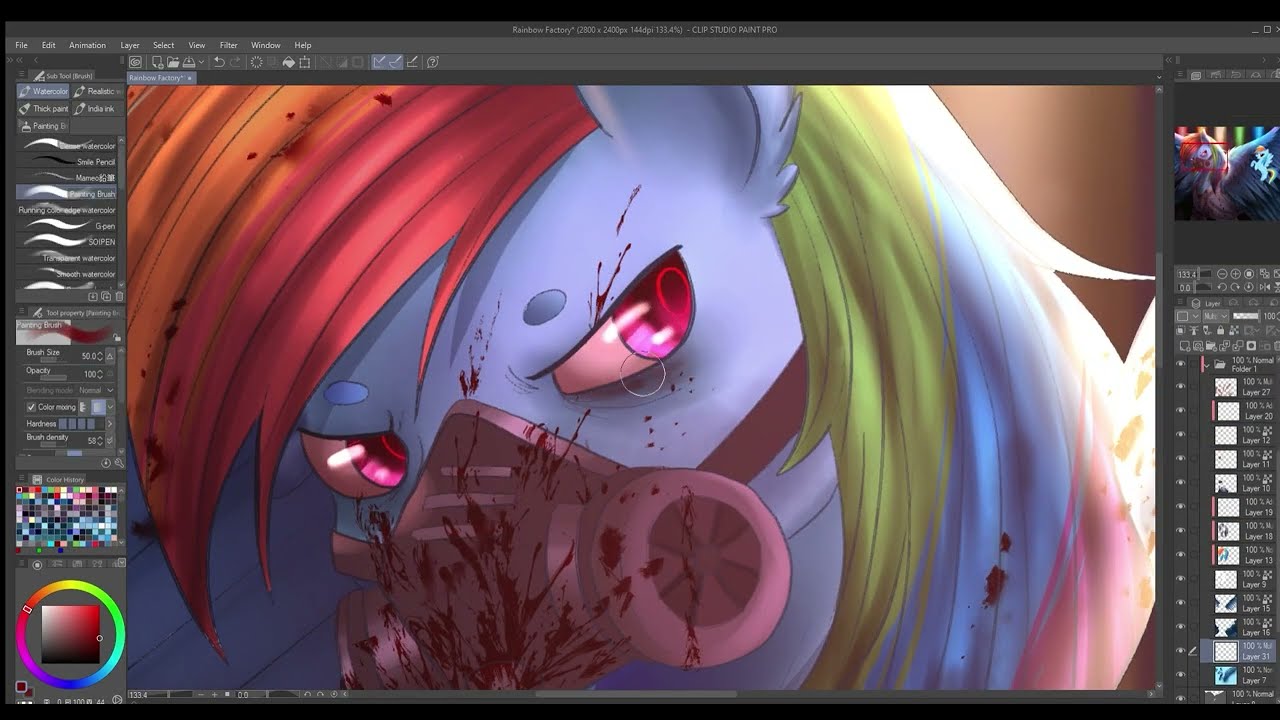Select the Watercolor sub tool group
This screenshot has height=720, width=1280.
43,91
